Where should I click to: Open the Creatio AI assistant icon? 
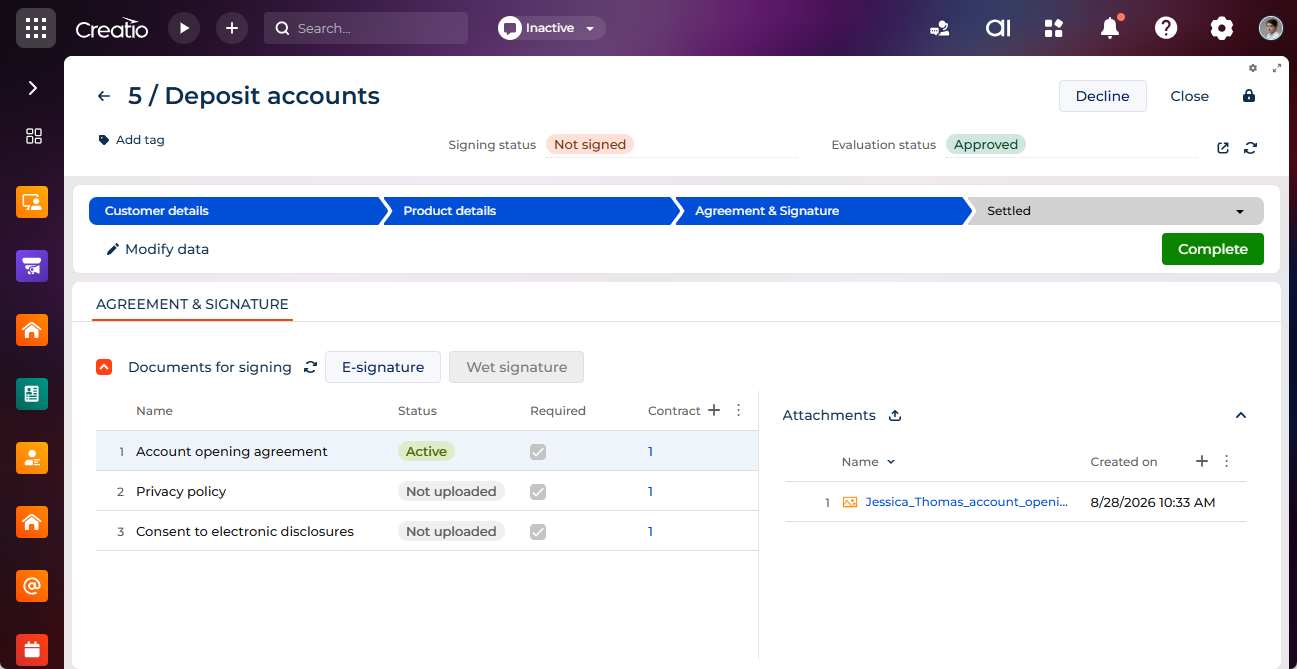click(x=998, y=28)
